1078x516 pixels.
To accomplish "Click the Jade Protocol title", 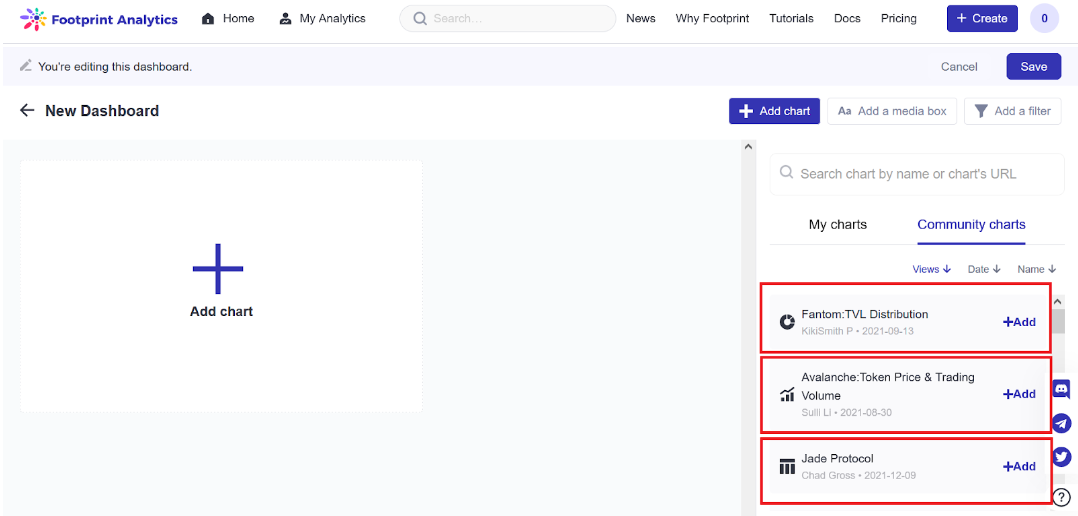I will click(837, 458).
